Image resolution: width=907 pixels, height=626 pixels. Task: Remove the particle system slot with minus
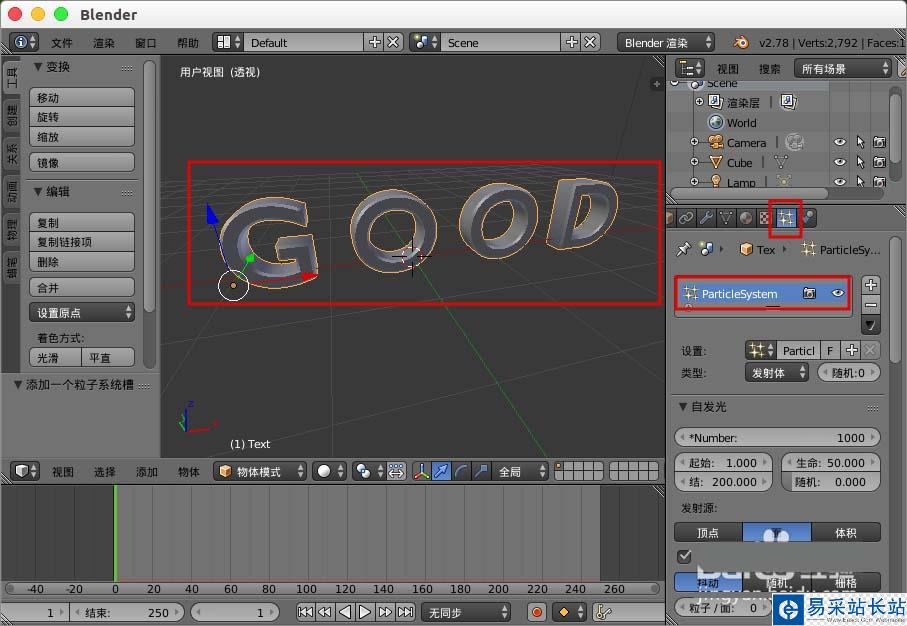(x=870, y=304)
